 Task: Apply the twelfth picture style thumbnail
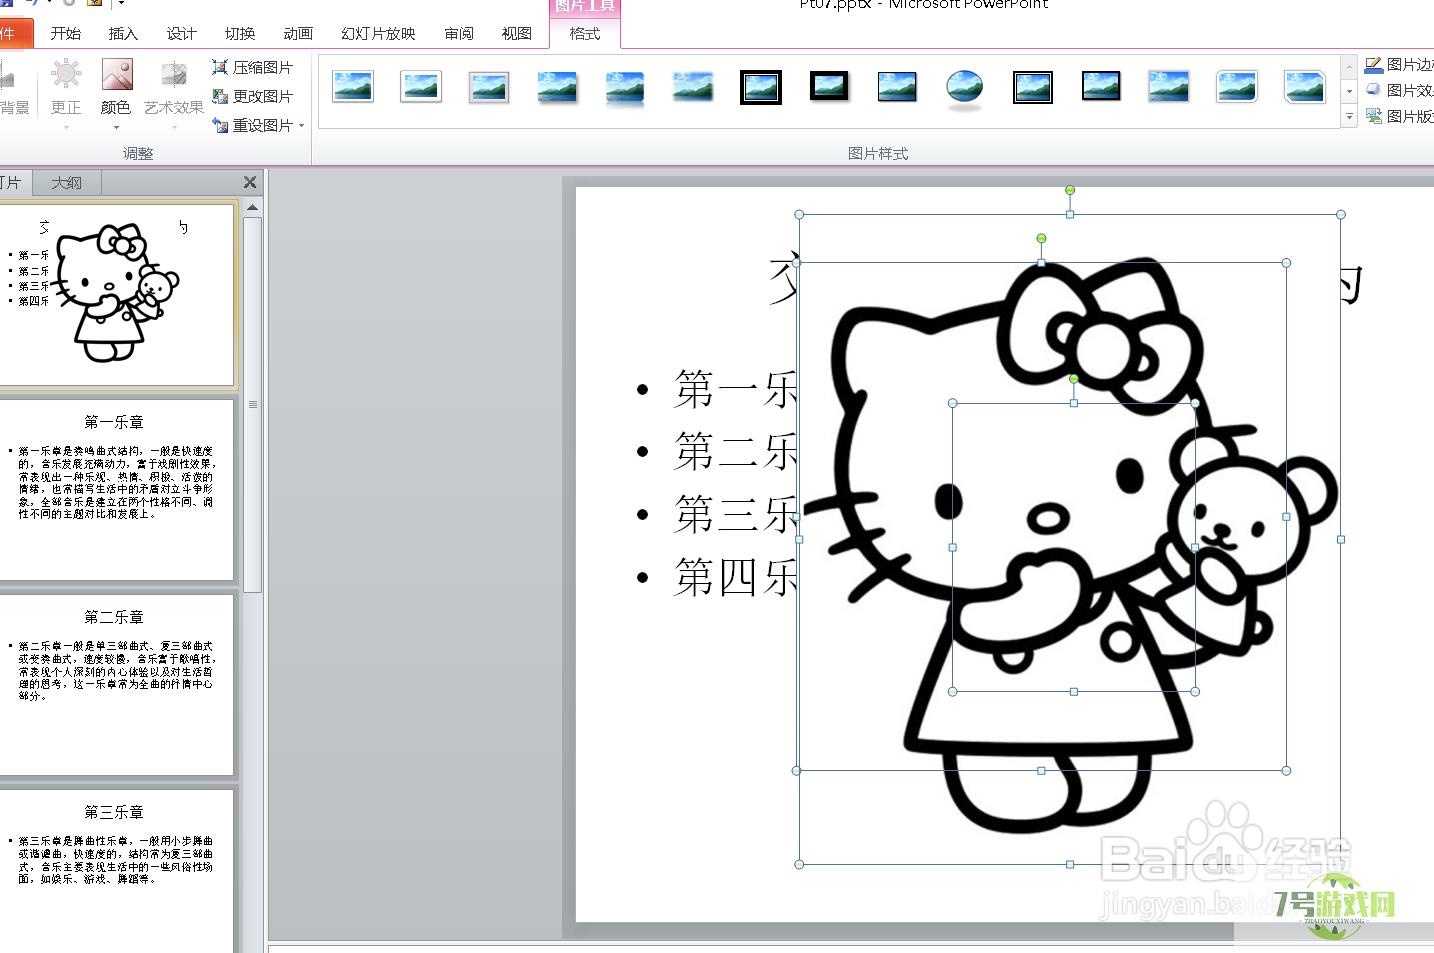click(1101, 87)
